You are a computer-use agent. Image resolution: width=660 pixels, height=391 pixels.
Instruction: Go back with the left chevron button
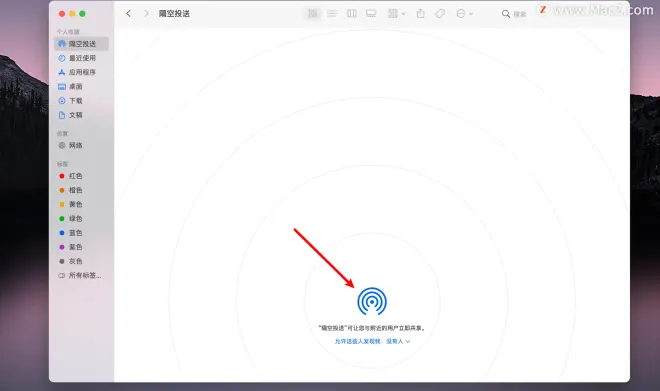click(128, 13)
